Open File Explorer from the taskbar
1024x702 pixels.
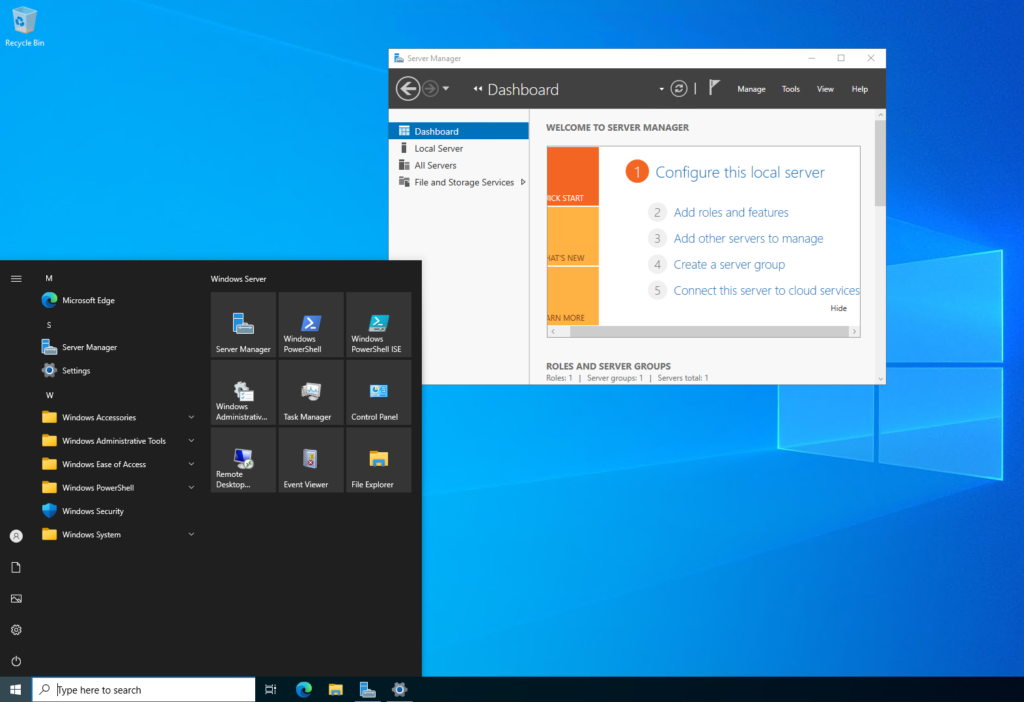tap(336, 690)
